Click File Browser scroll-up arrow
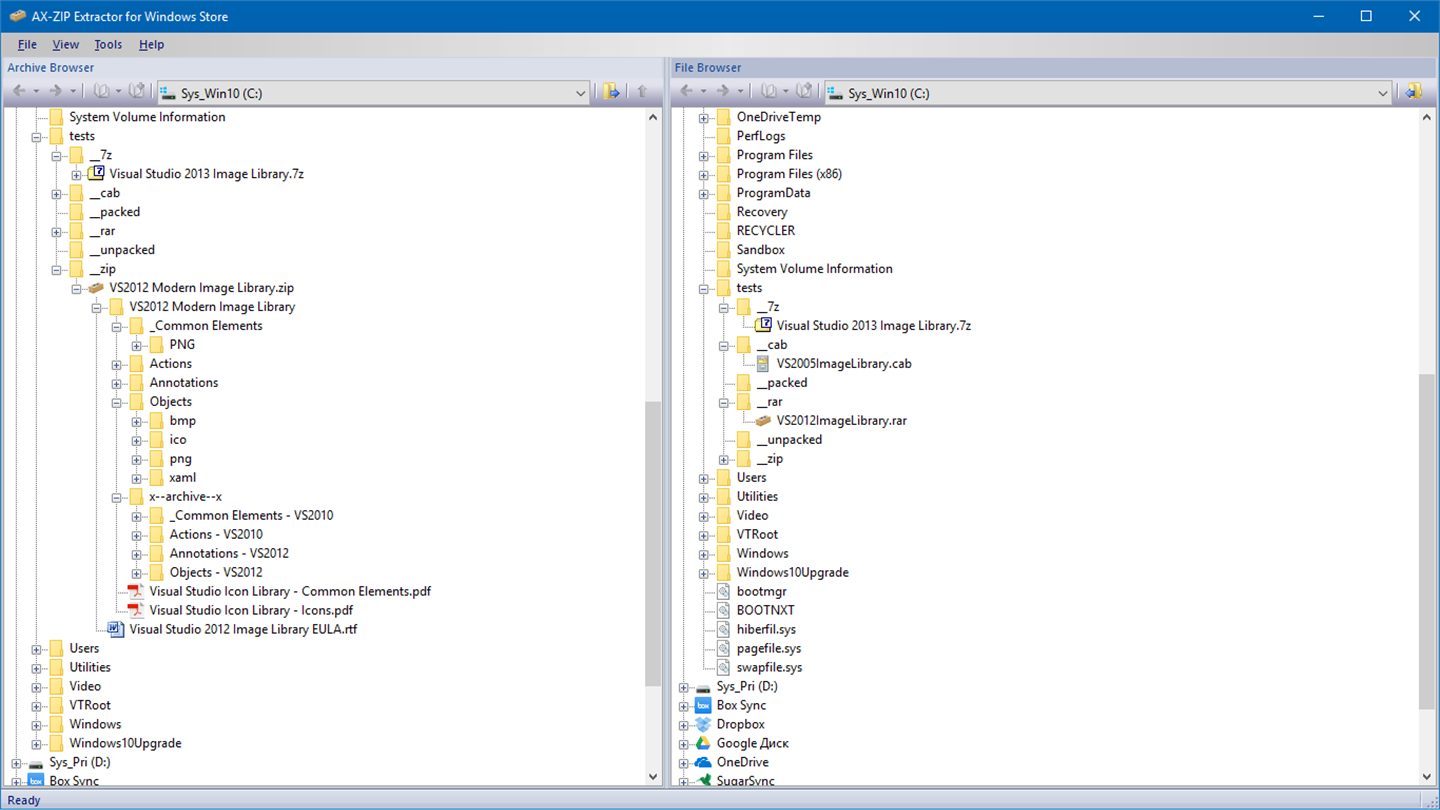The width and height of the screenshot is (1440, 810). (x=1426, y=117)
